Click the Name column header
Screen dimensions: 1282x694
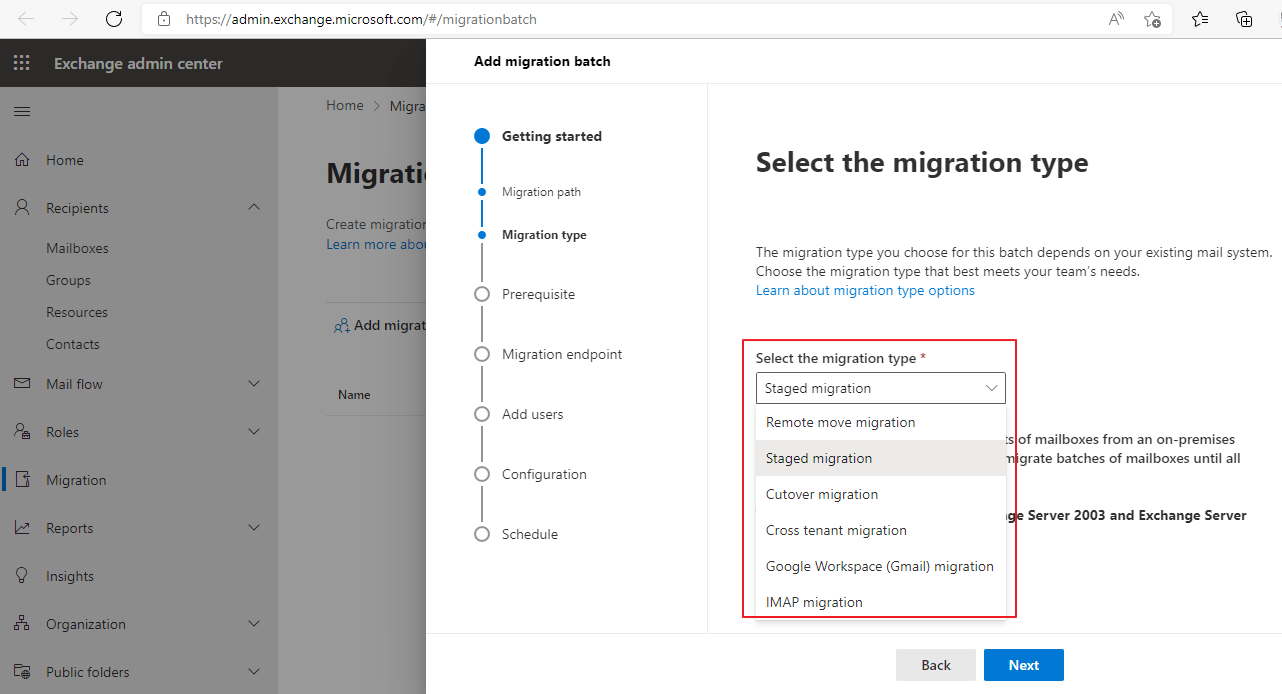pyautogui.click(x=354, y=395)
